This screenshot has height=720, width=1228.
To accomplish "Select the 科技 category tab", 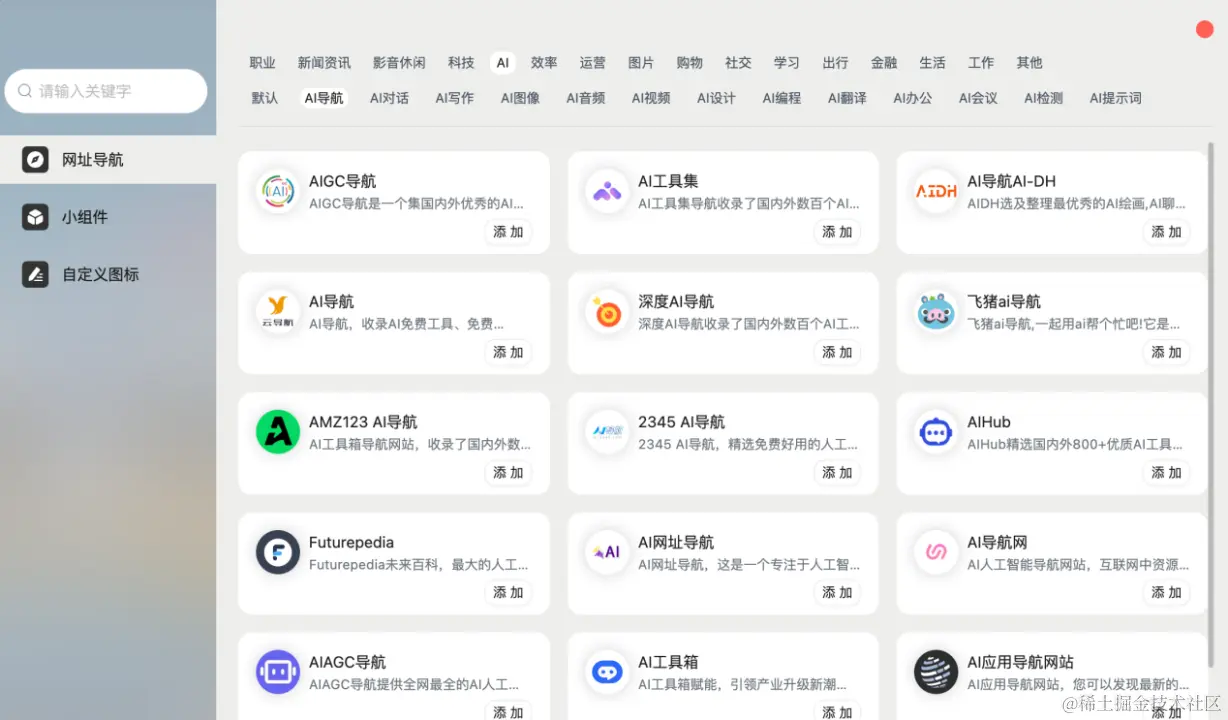I will click(x=461, y=63).
